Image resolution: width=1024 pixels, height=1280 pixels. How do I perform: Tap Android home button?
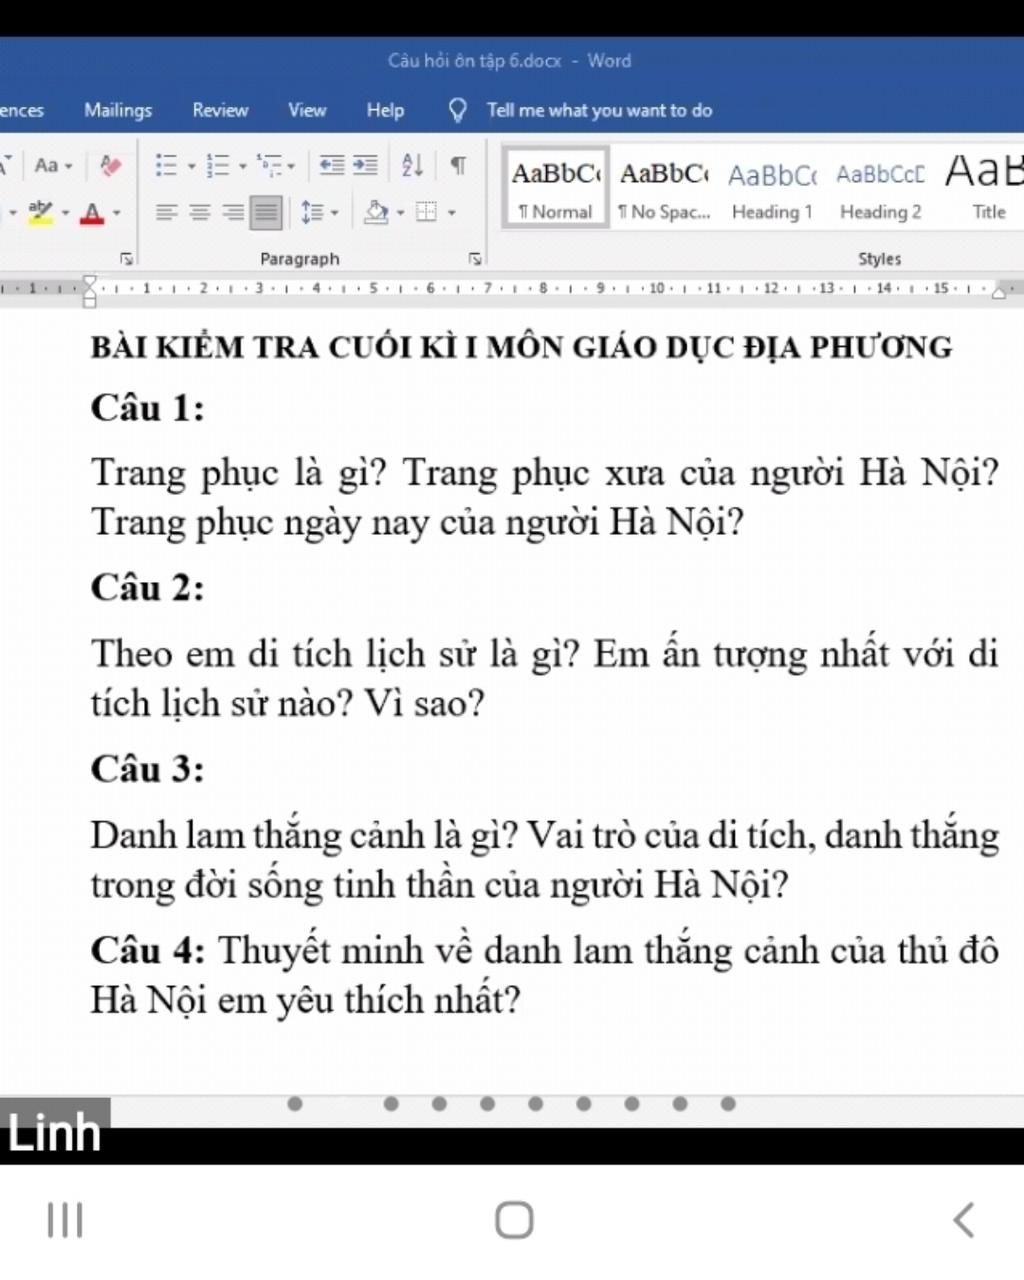pos(514,1220)
